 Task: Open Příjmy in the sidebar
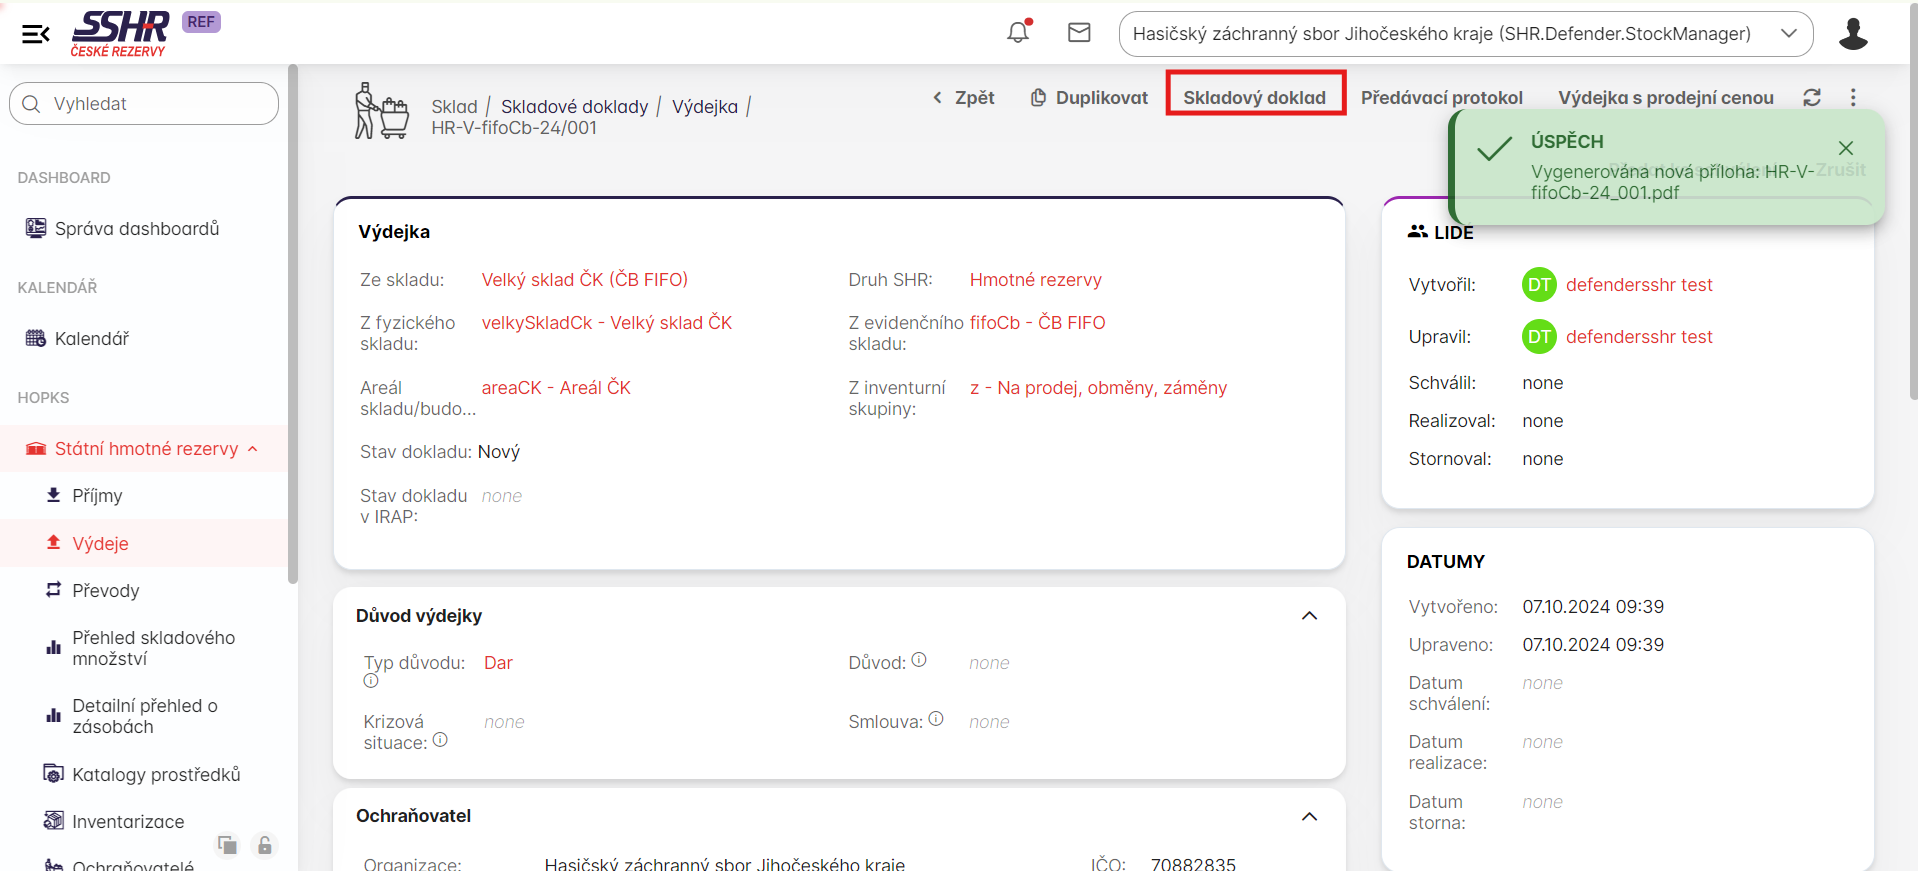[x=97, y=496]
